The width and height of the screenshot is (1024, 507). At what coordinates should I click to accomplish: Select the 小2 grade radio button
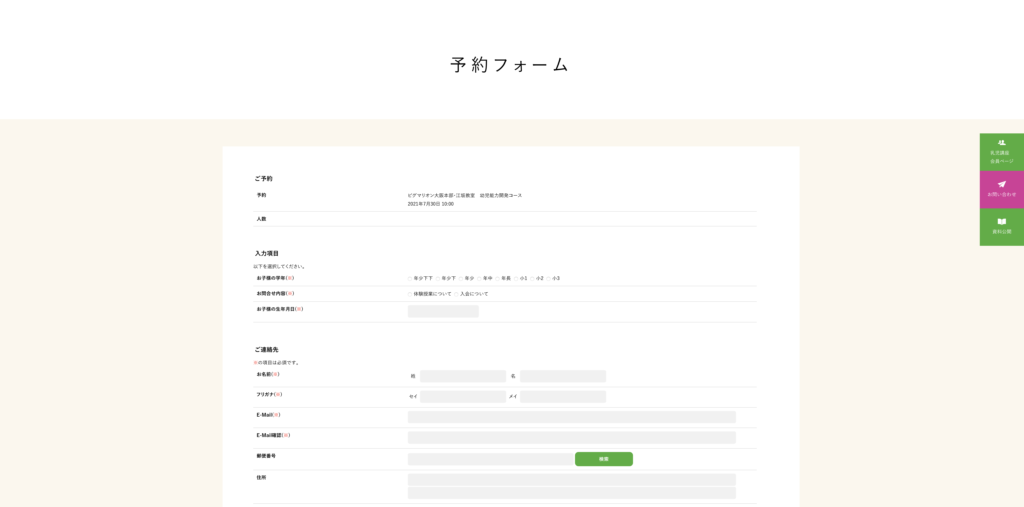pyautogui.click(x=532, y=278)
